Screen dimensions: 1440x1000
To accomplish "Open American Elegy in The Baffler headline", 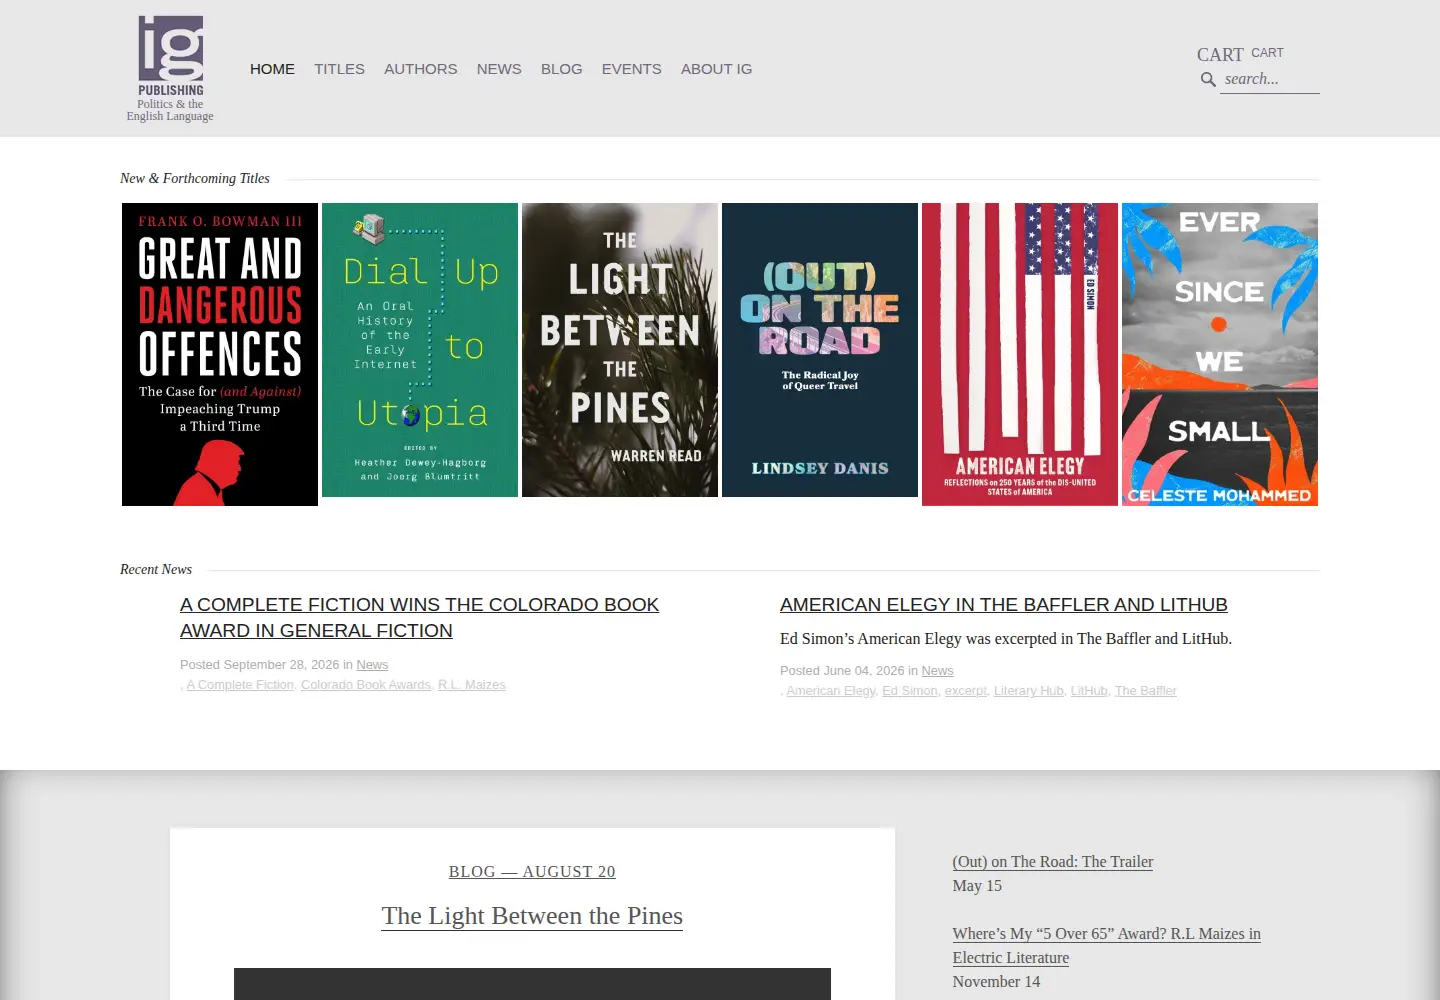I will (x=1004, y=605).
